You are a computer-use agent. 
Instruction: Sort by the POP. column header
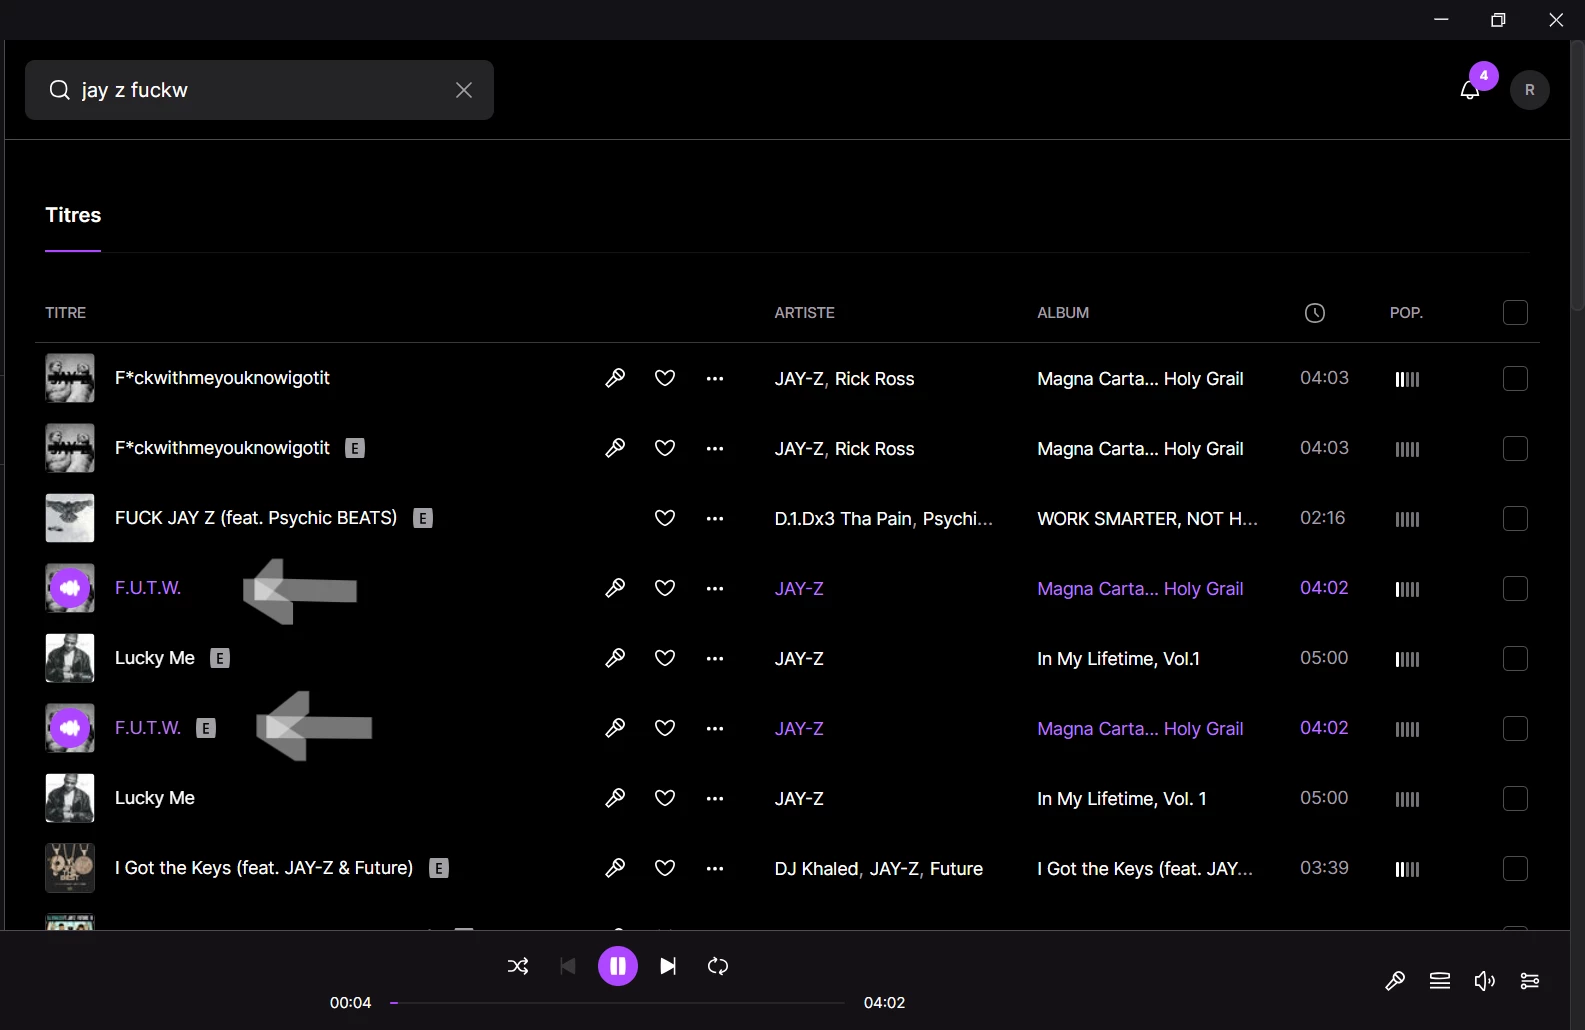(x=1406, y=313)
